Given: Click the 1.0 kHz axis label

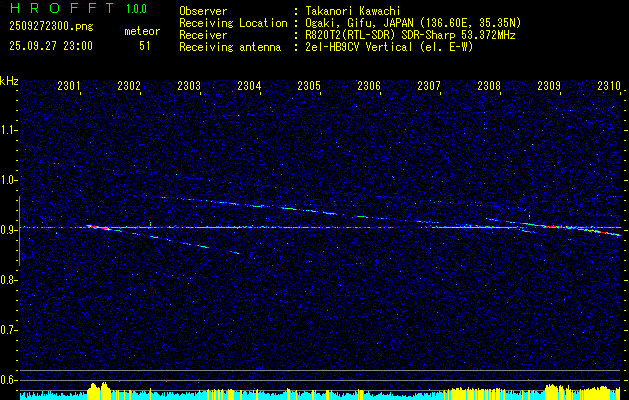Looking at the screenshot, I should [x=9, y=180].
